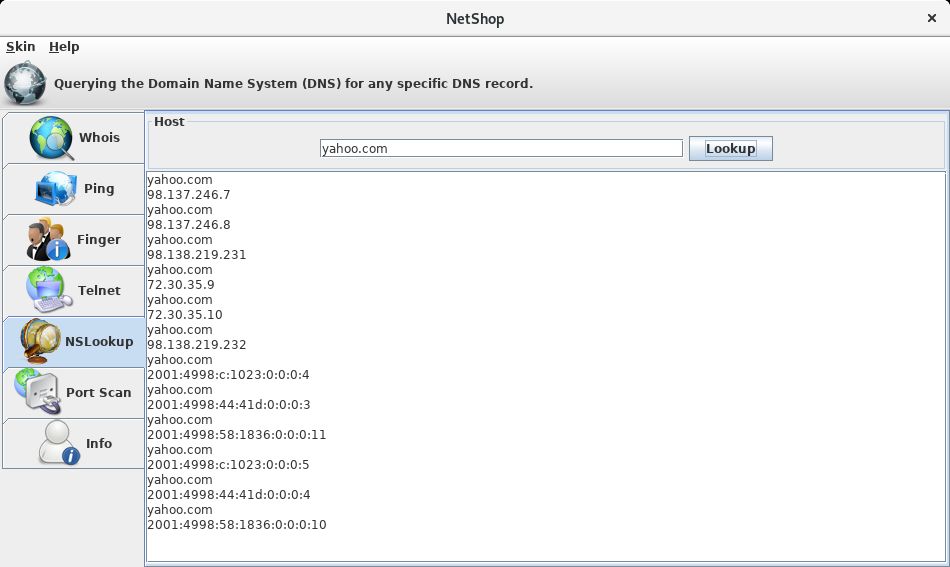950x567 pixels.
Task: Select IPv6 line 2001:4998:c:1023:0:0:0:5
Action: point(228,465)
